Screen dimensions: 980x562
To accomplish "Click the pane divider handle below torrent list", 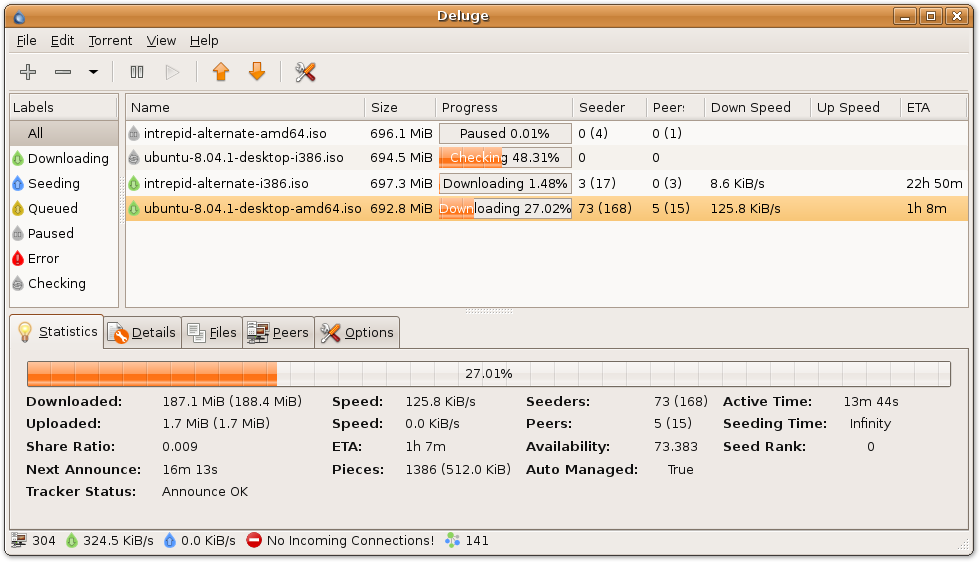I will click(489, 311).
